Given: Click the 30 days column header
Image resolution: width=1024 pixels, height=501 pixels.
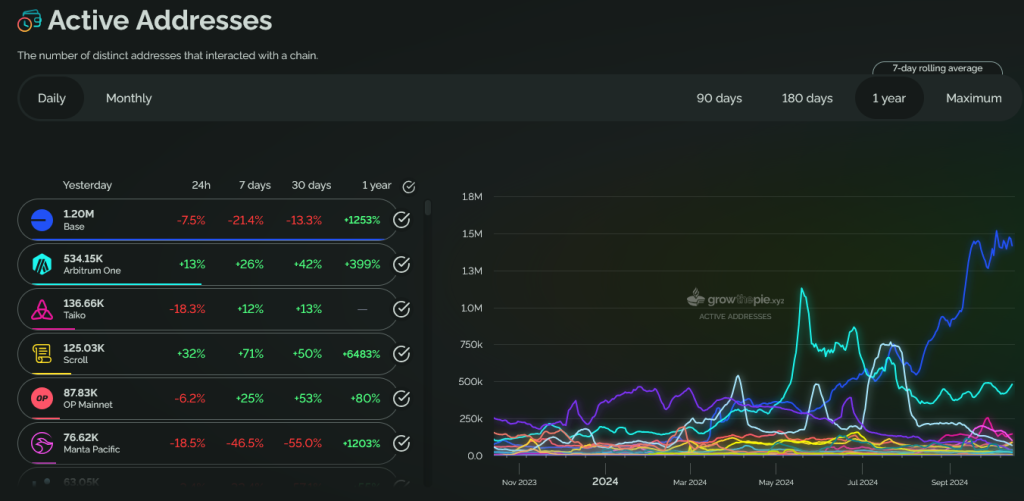Looking at the screenshot, I should click(312, 185).
